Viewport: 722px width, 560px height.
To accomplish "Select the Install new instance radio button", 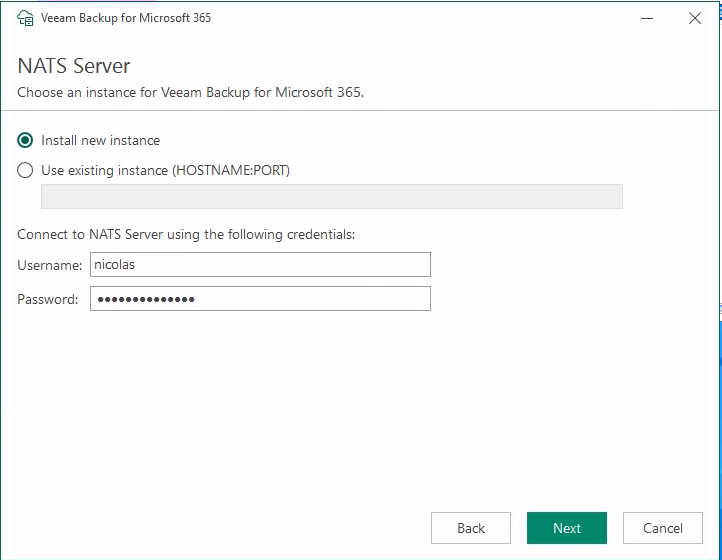I will click(26, 140).
